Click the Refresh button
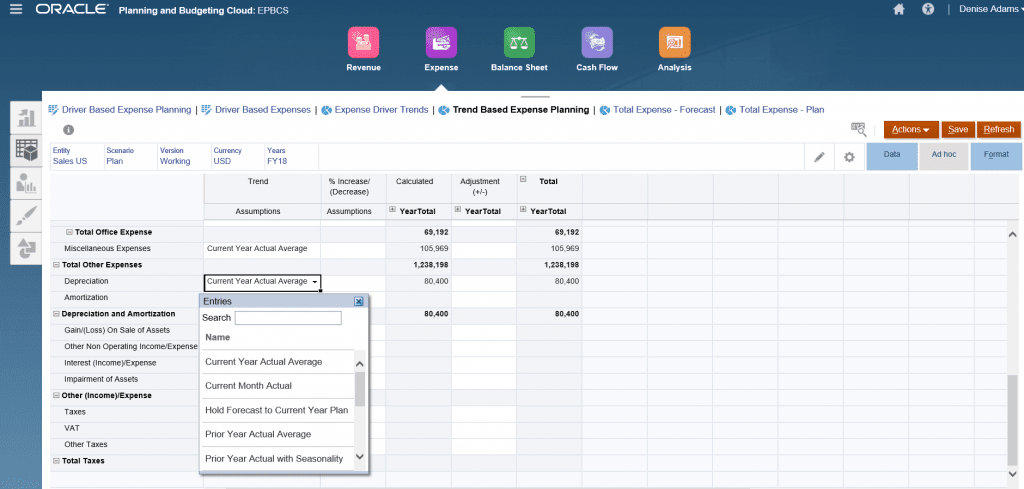The width and height of the screenshot is (1024, 489). click(x=998, y=129)
